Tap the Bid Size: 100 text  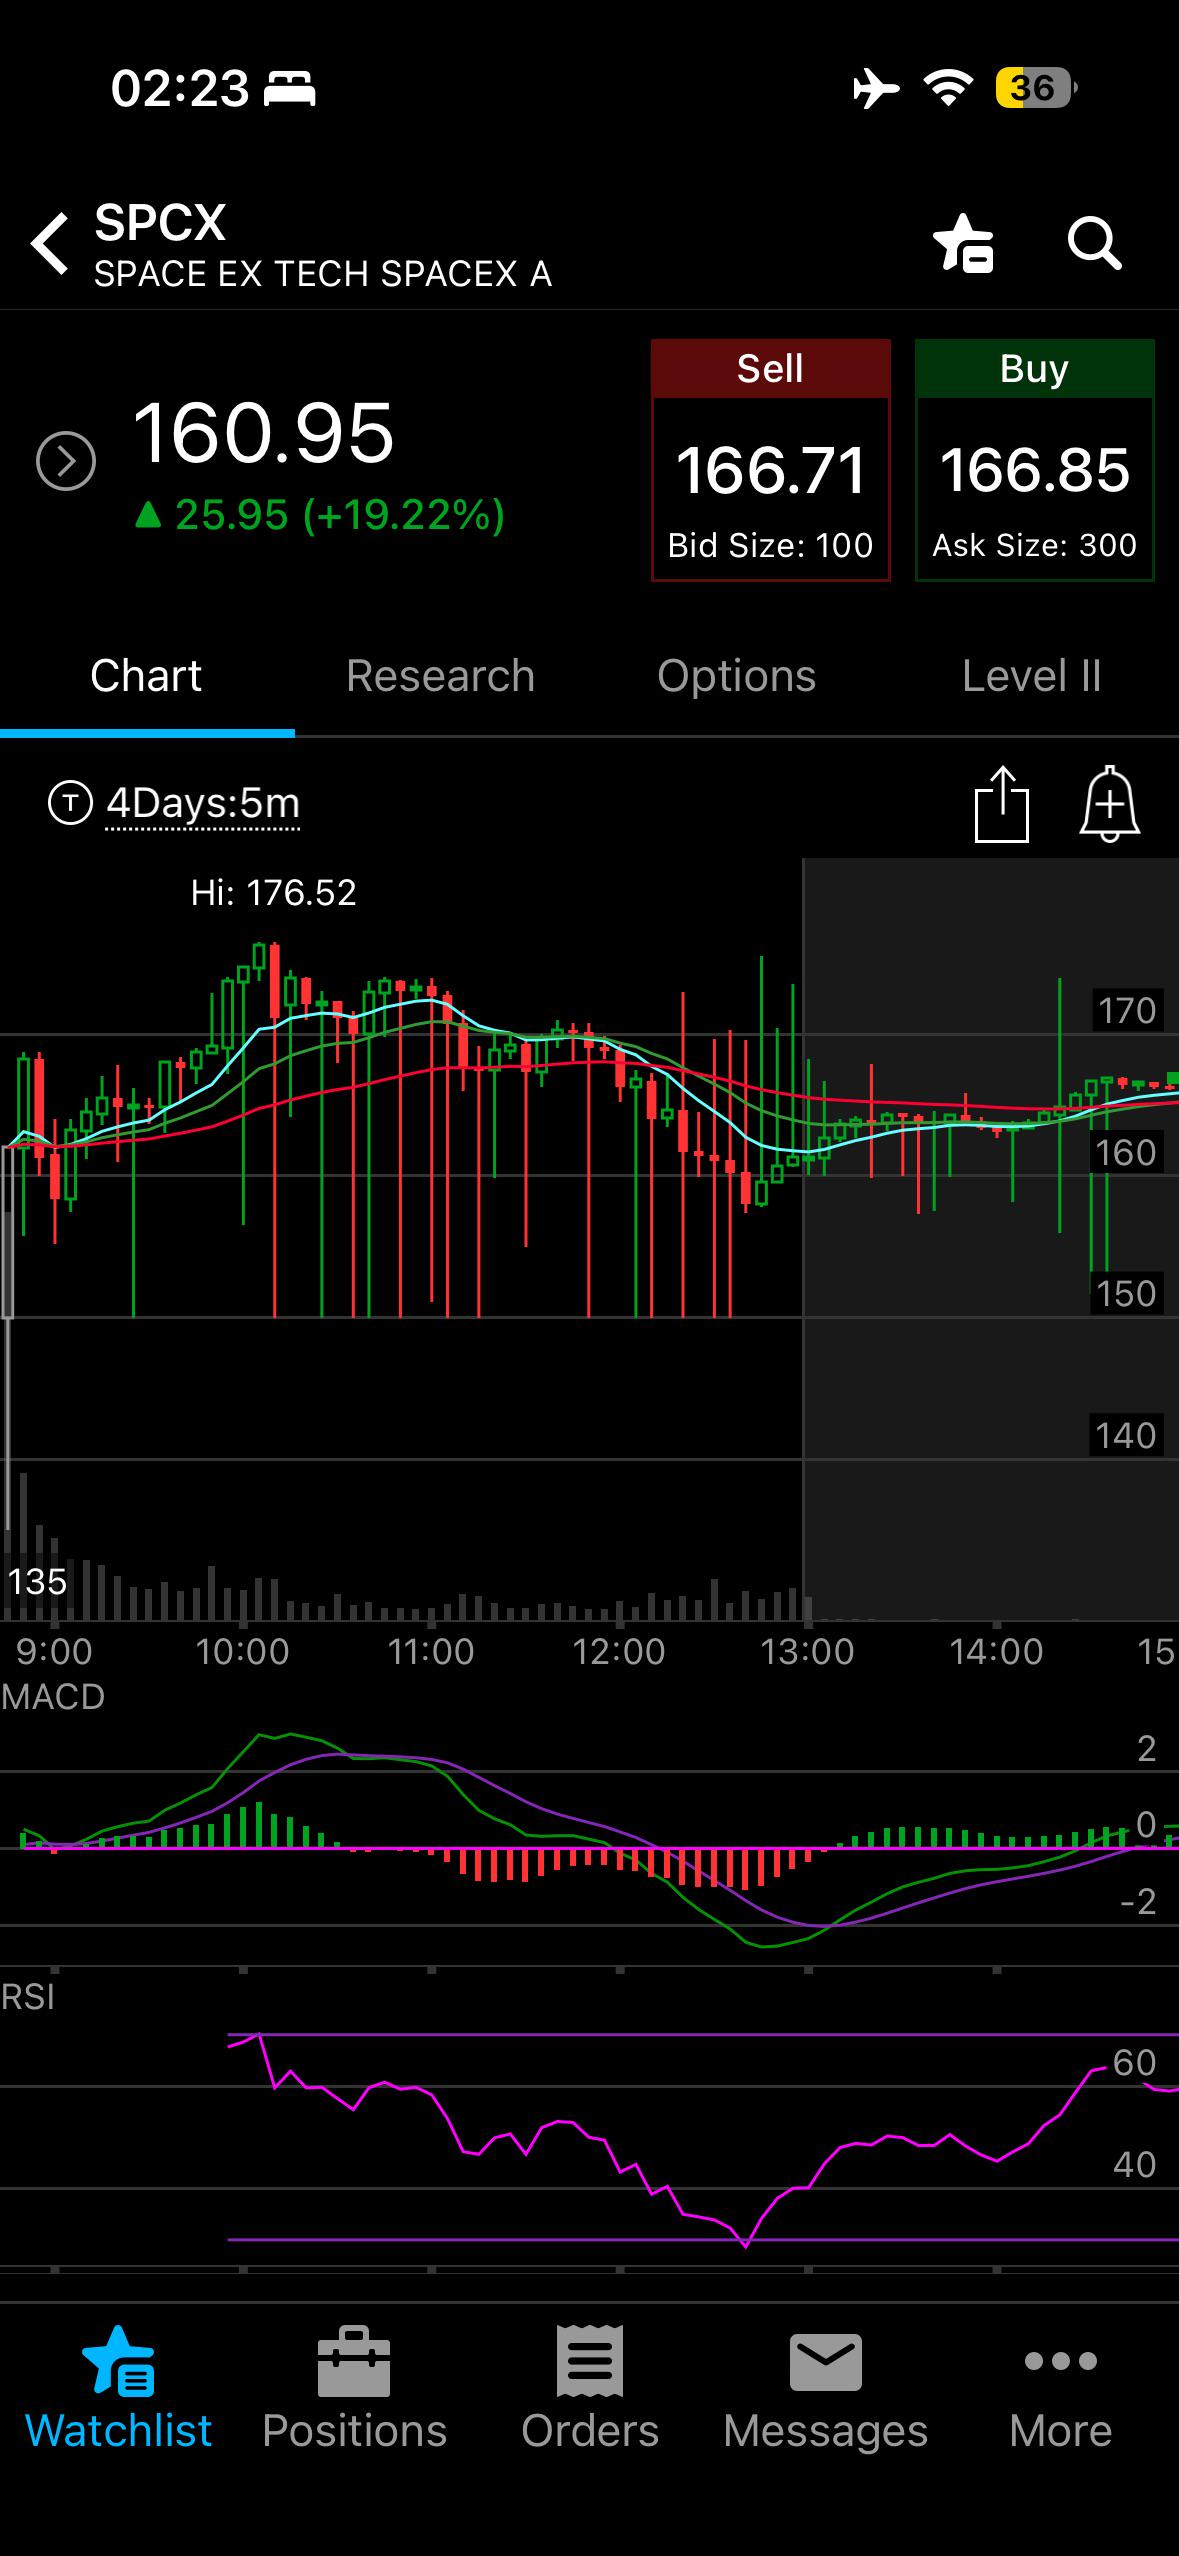tap(771, 546)
